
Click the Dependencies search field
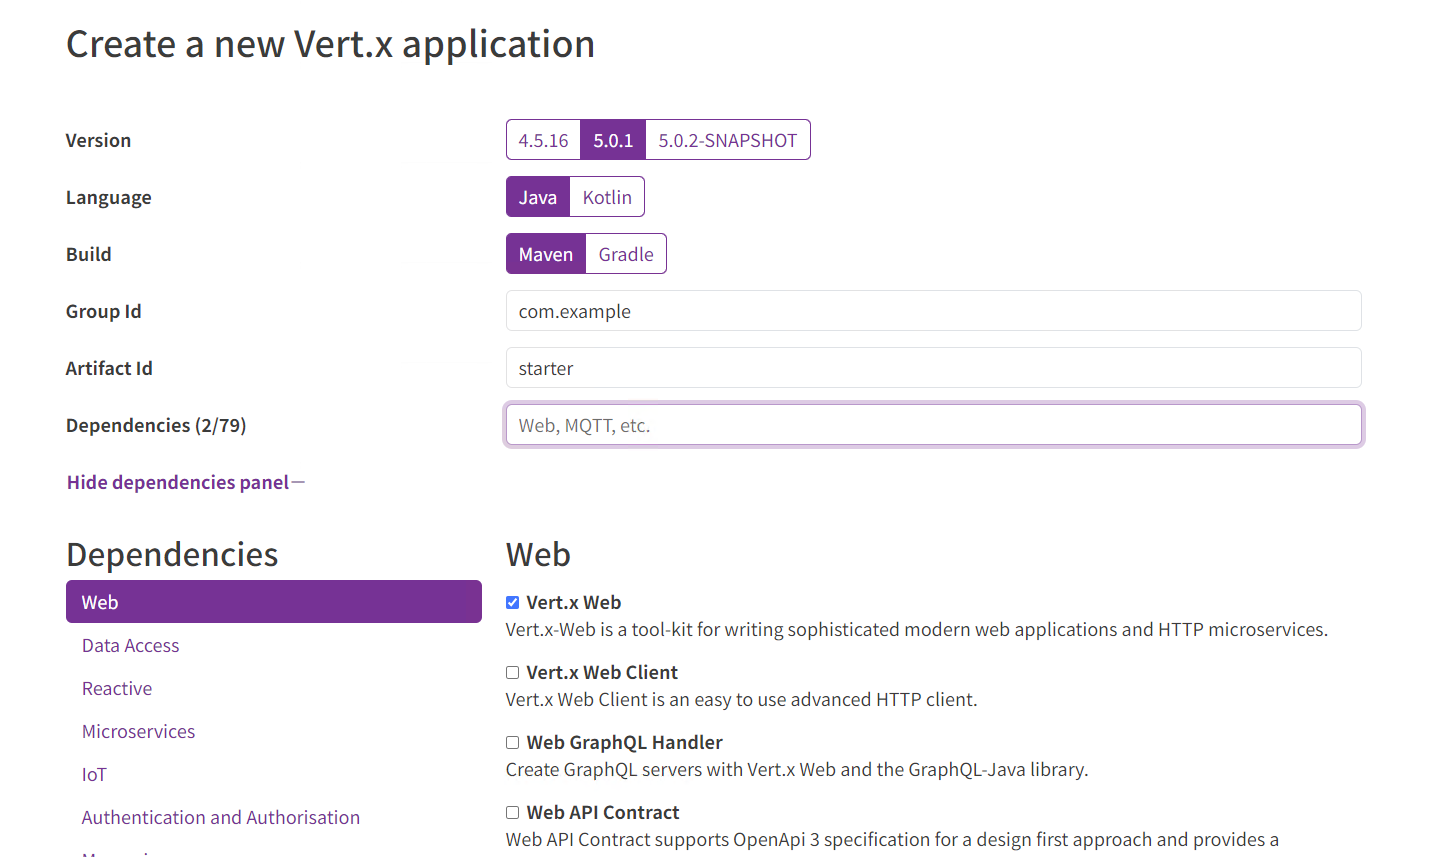pyautogui.click(x=934, y=425)
